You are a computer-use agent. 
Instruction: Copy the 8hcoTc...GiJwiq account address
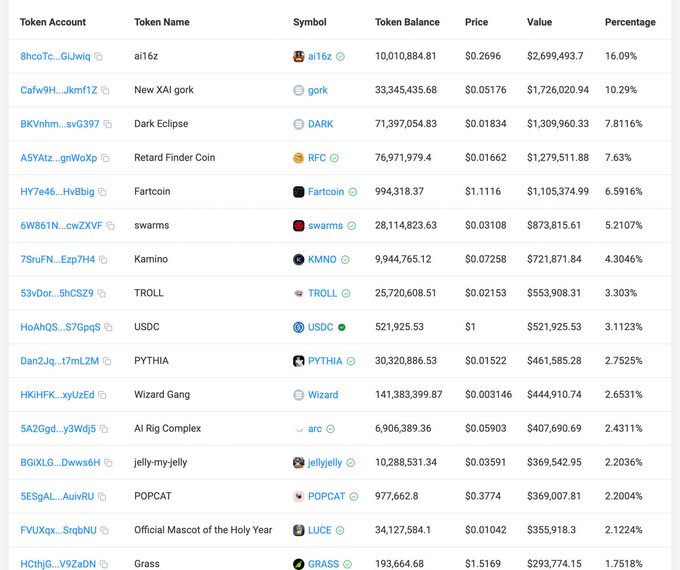pos(99,57)
